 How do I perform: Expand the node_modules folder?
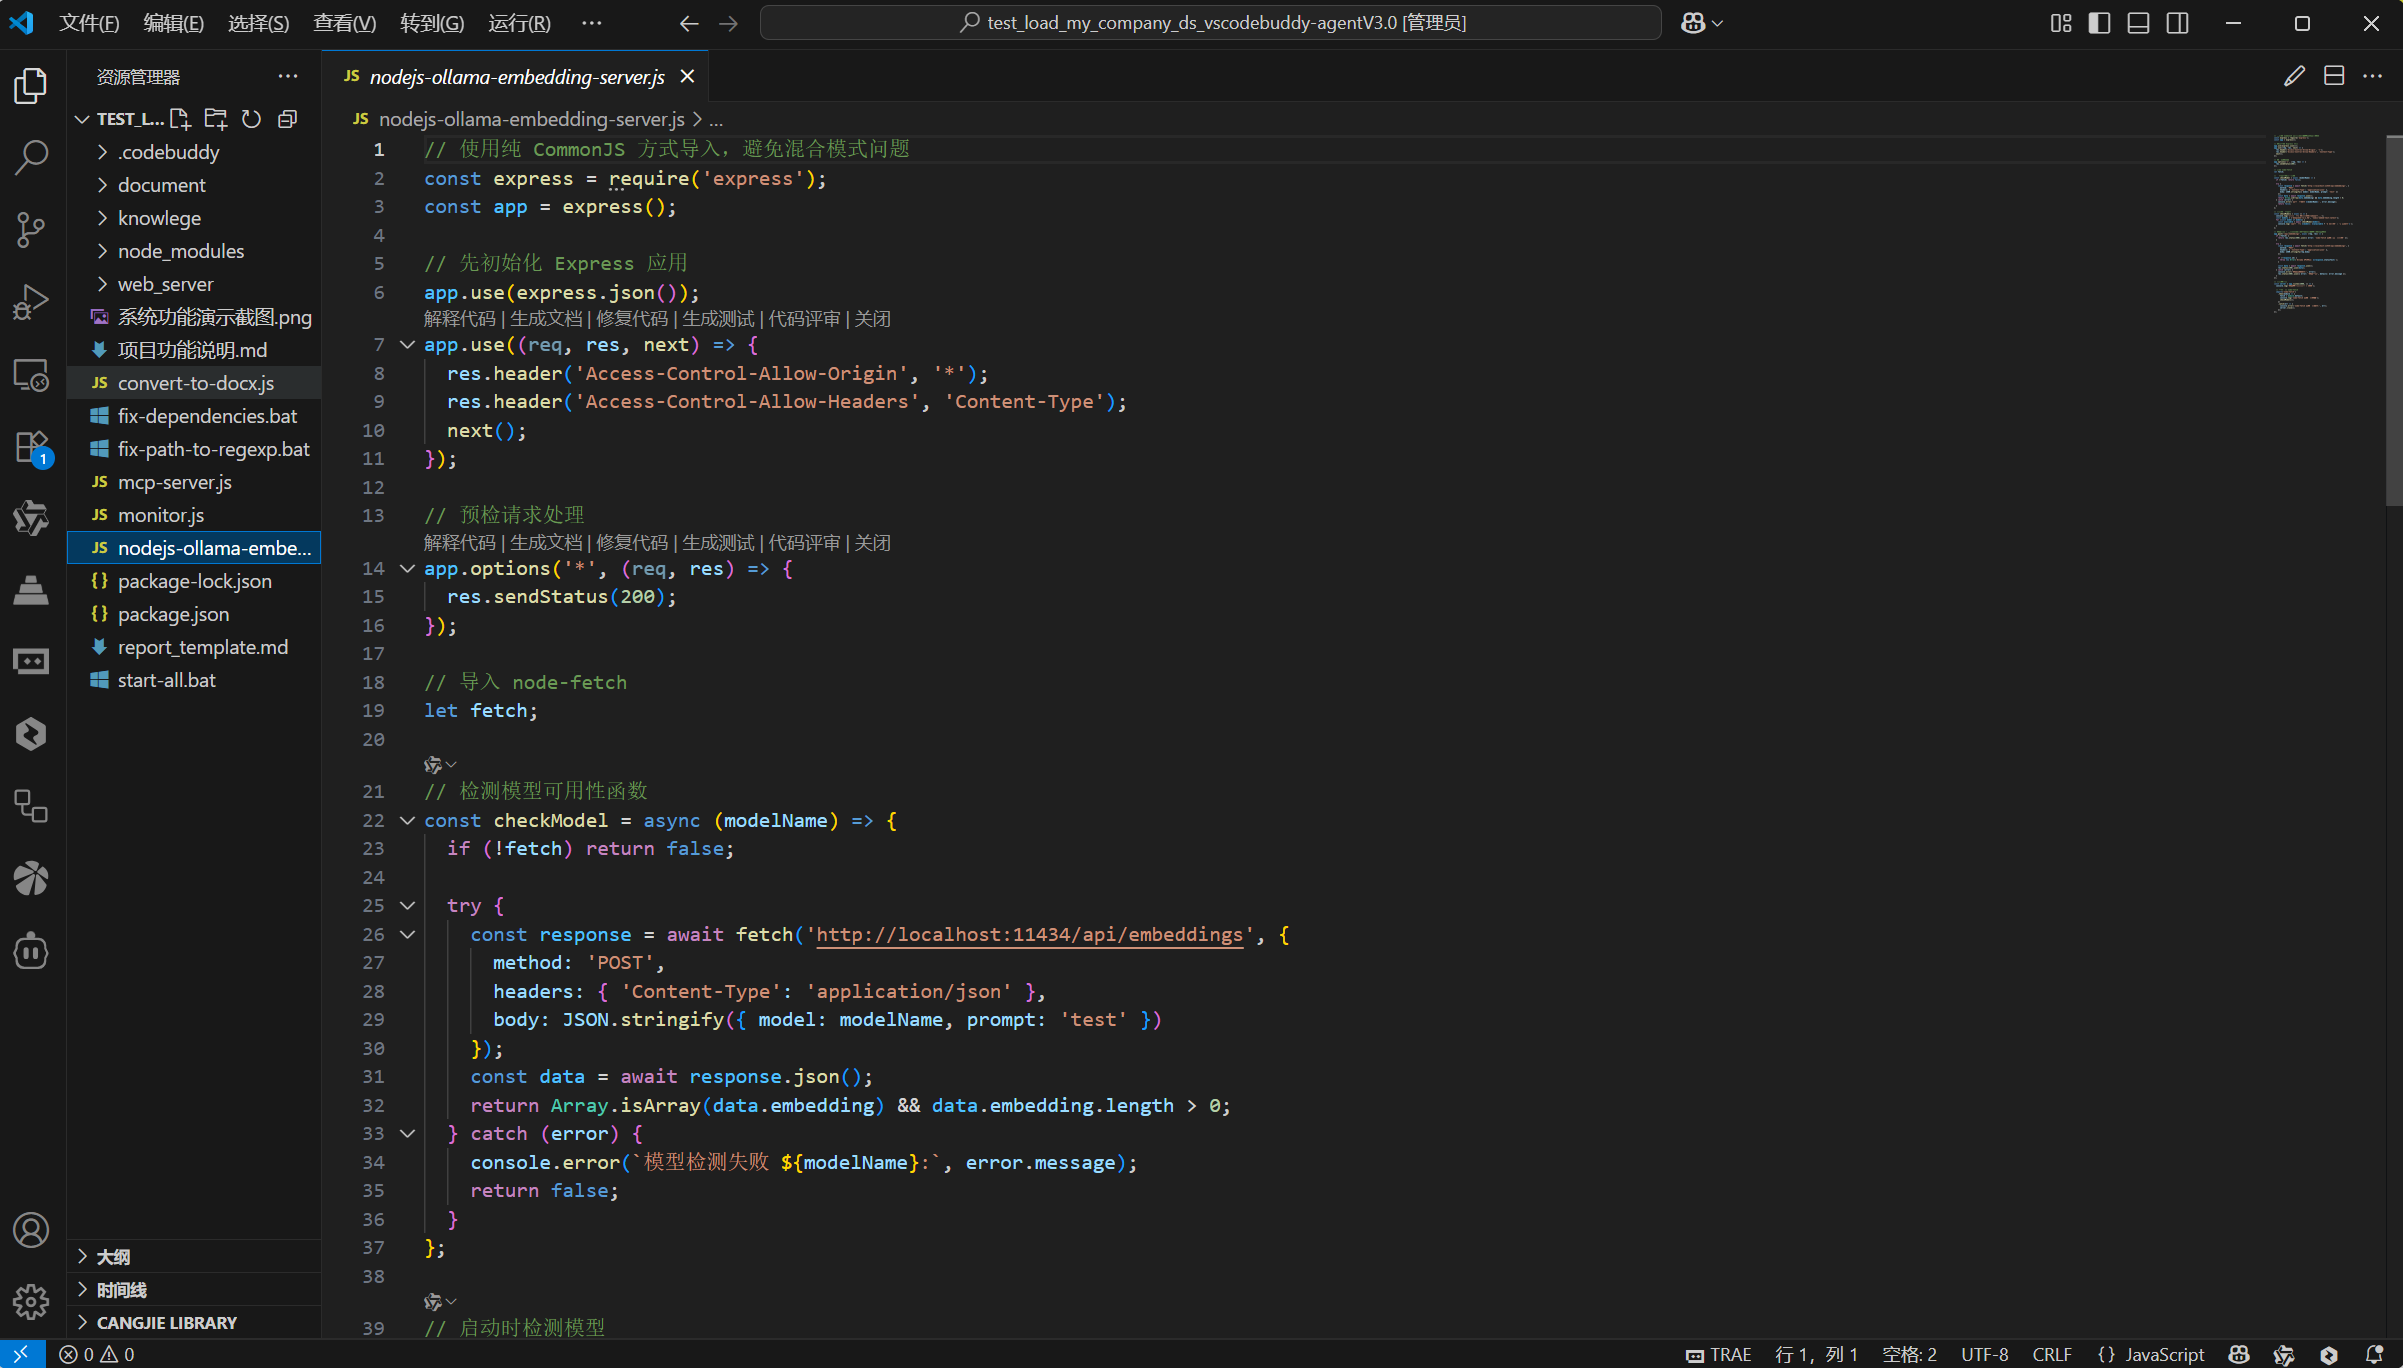180,251
